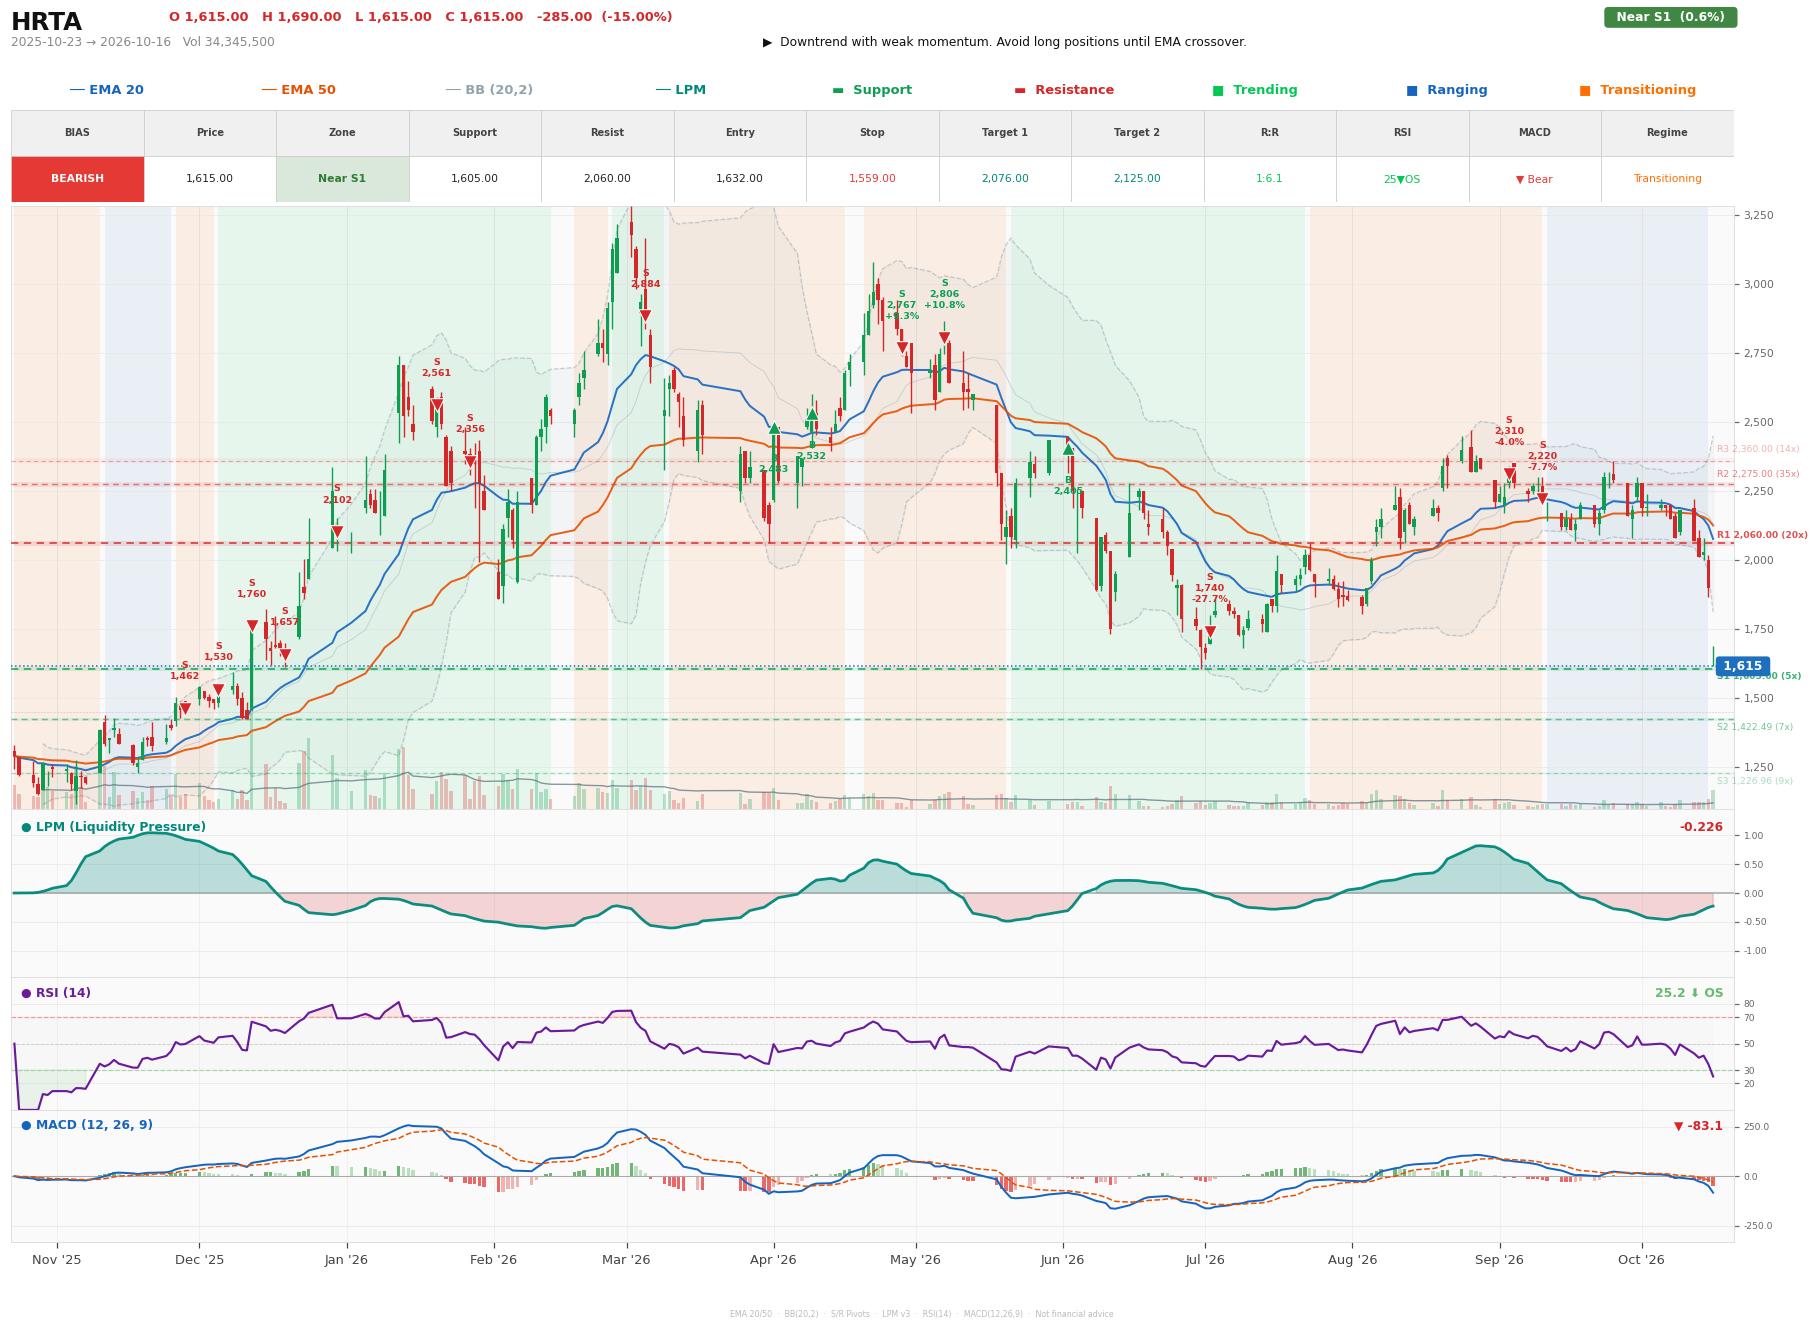The width and height of the screenshot is (1819, 1330).
Task: Select the Entry column header
Action: coord(740,132)
